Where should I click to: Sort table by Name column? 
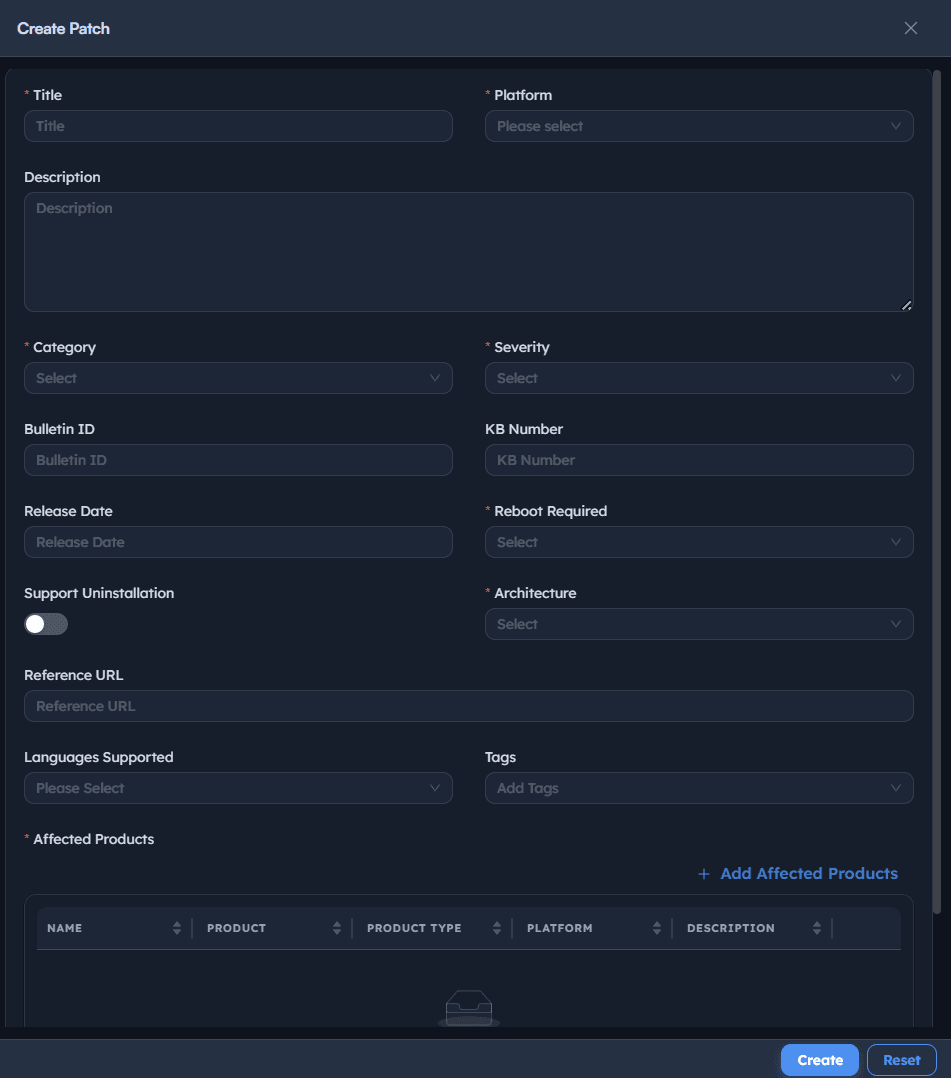pos(177,928)
